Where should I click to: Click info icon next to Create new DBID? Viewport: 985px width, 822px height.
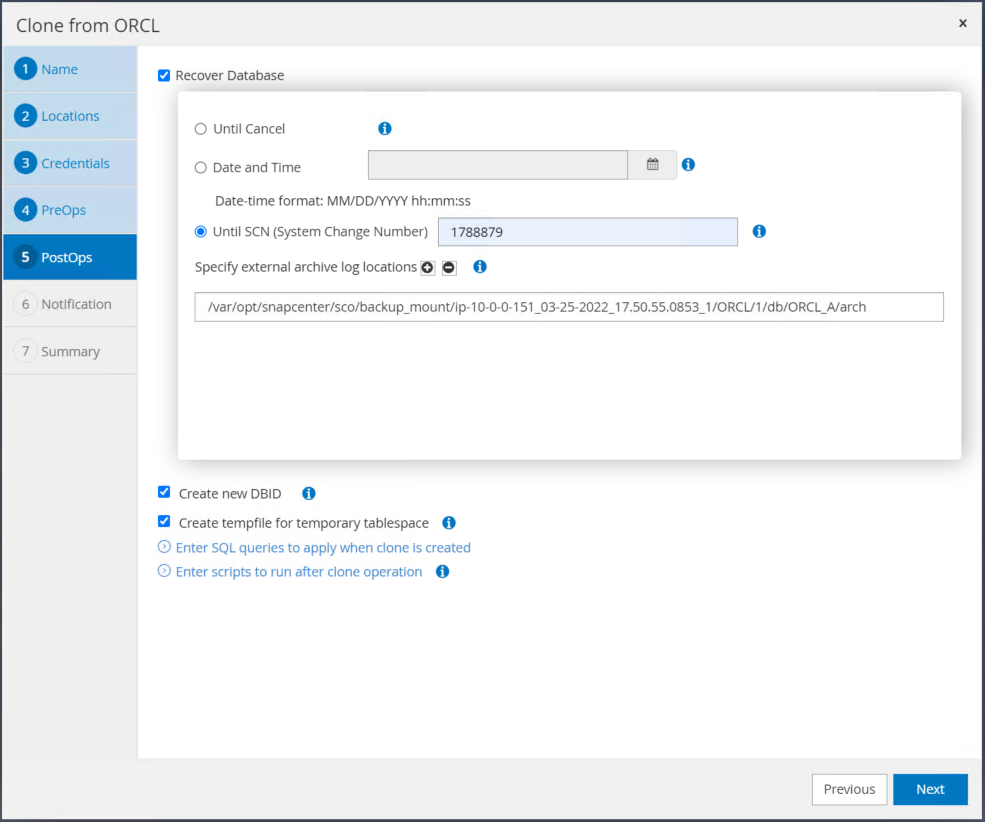pos(309,493)
